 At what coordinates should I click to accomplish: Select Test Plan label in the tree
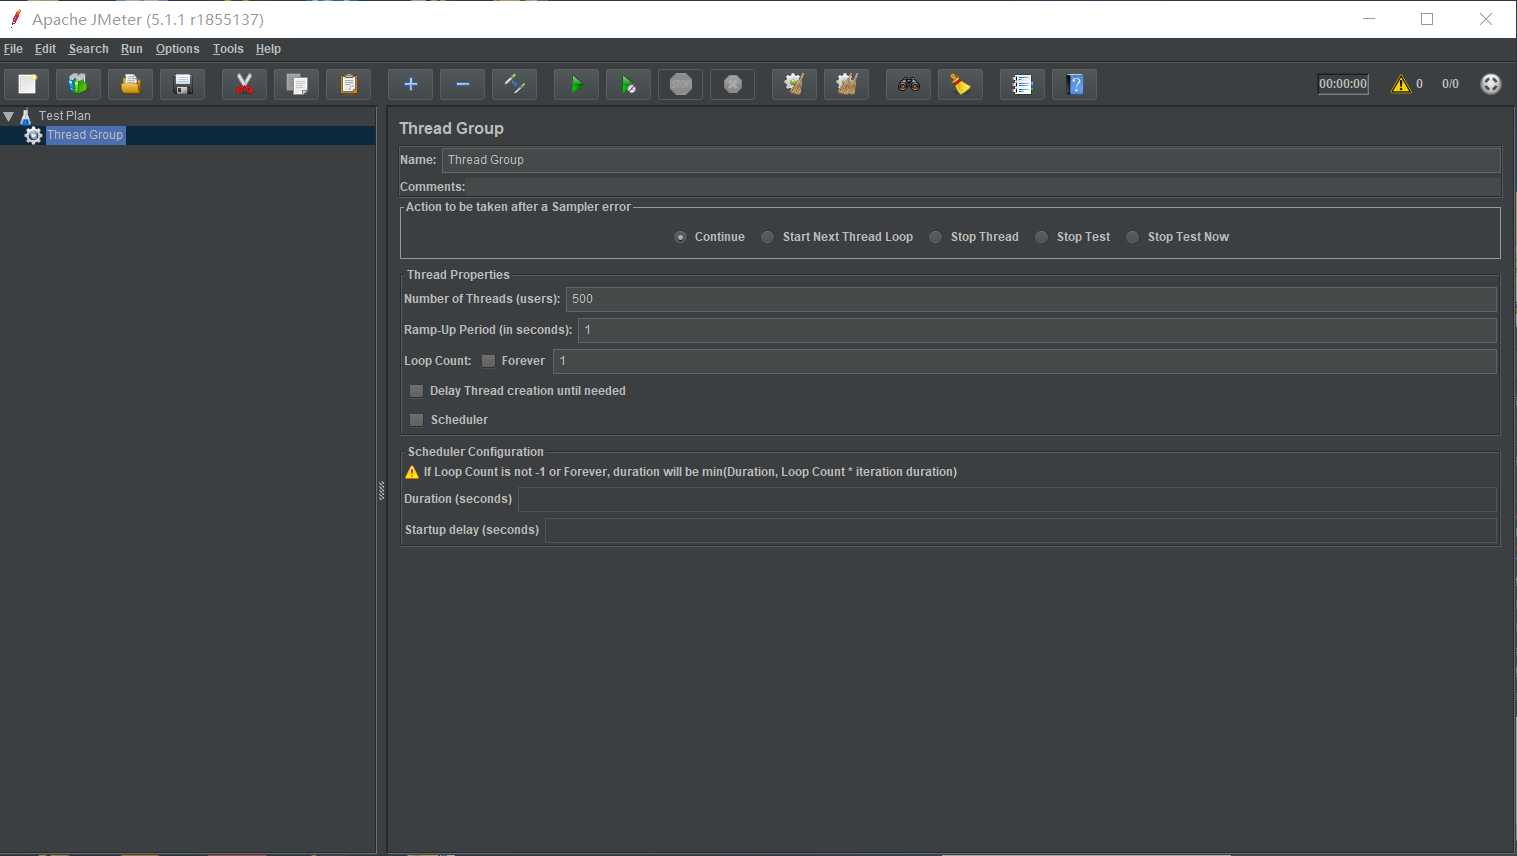coord(65,116)
